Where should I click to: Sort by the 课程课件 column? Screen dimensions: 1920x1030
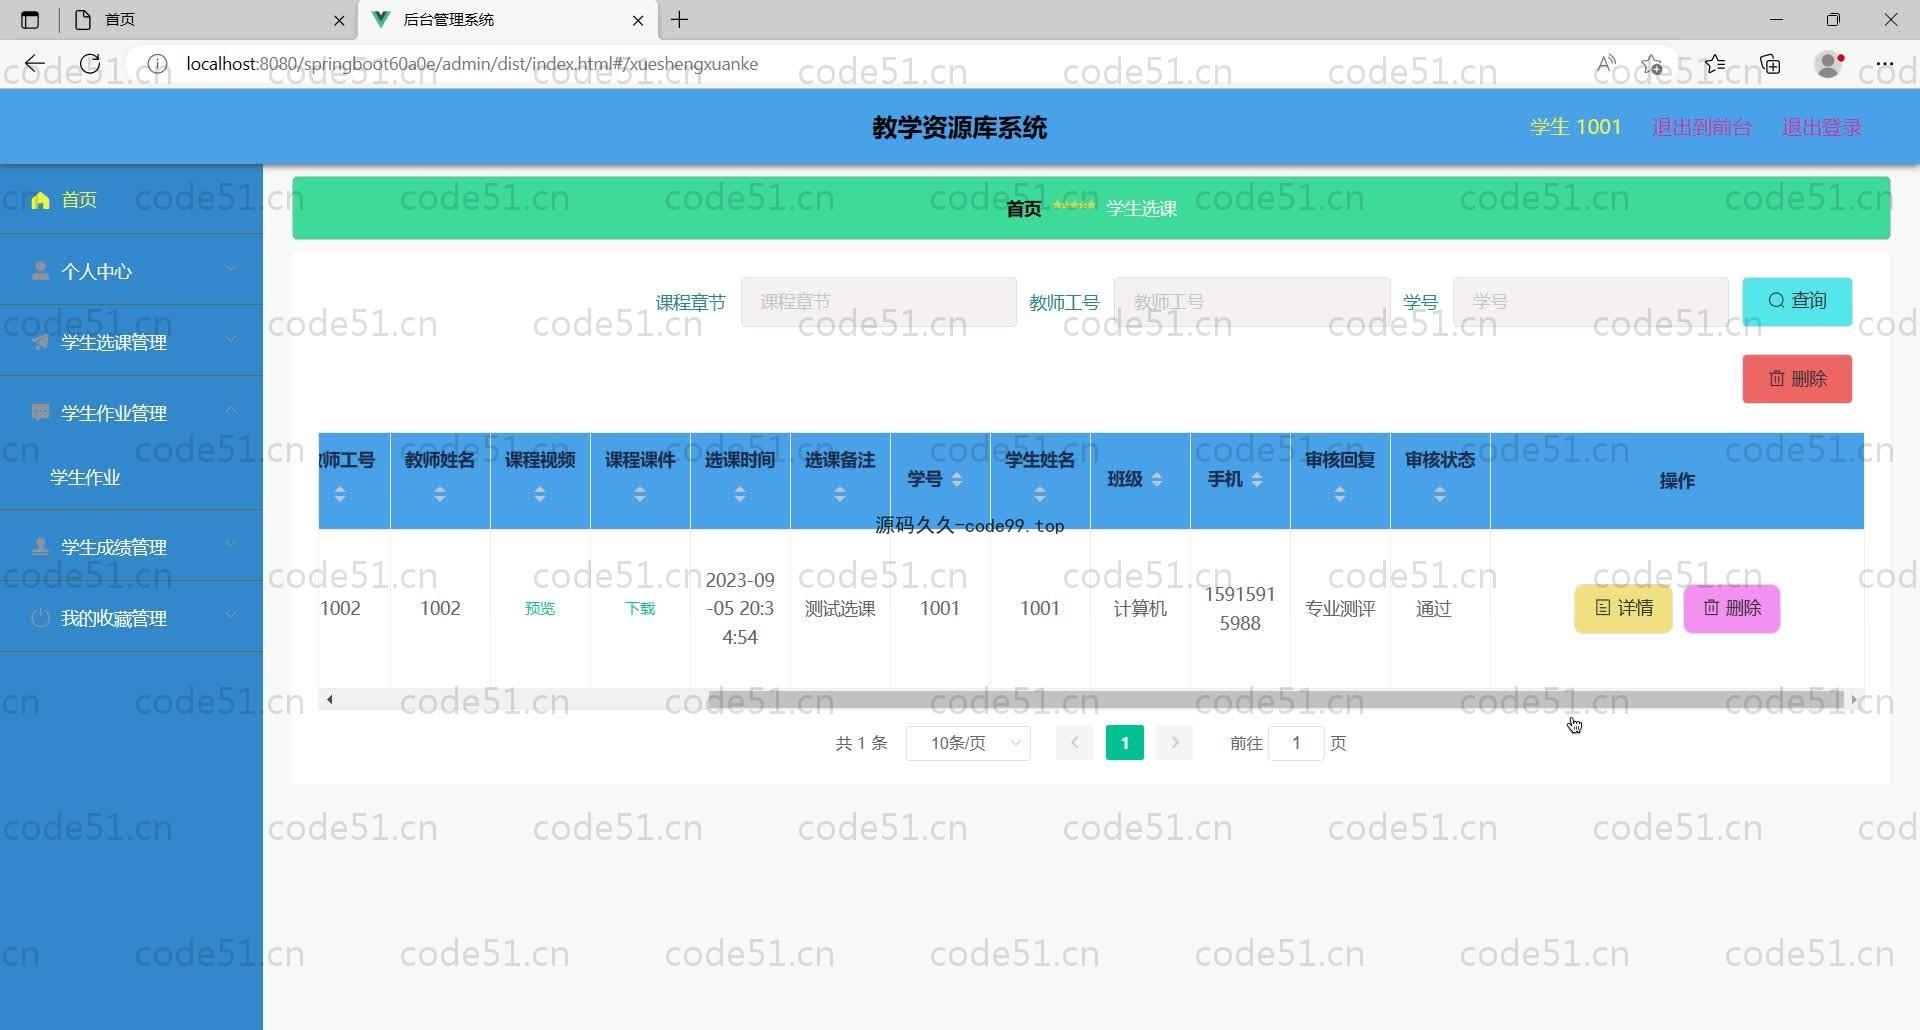pyautogui.click(x=640, y=494)
